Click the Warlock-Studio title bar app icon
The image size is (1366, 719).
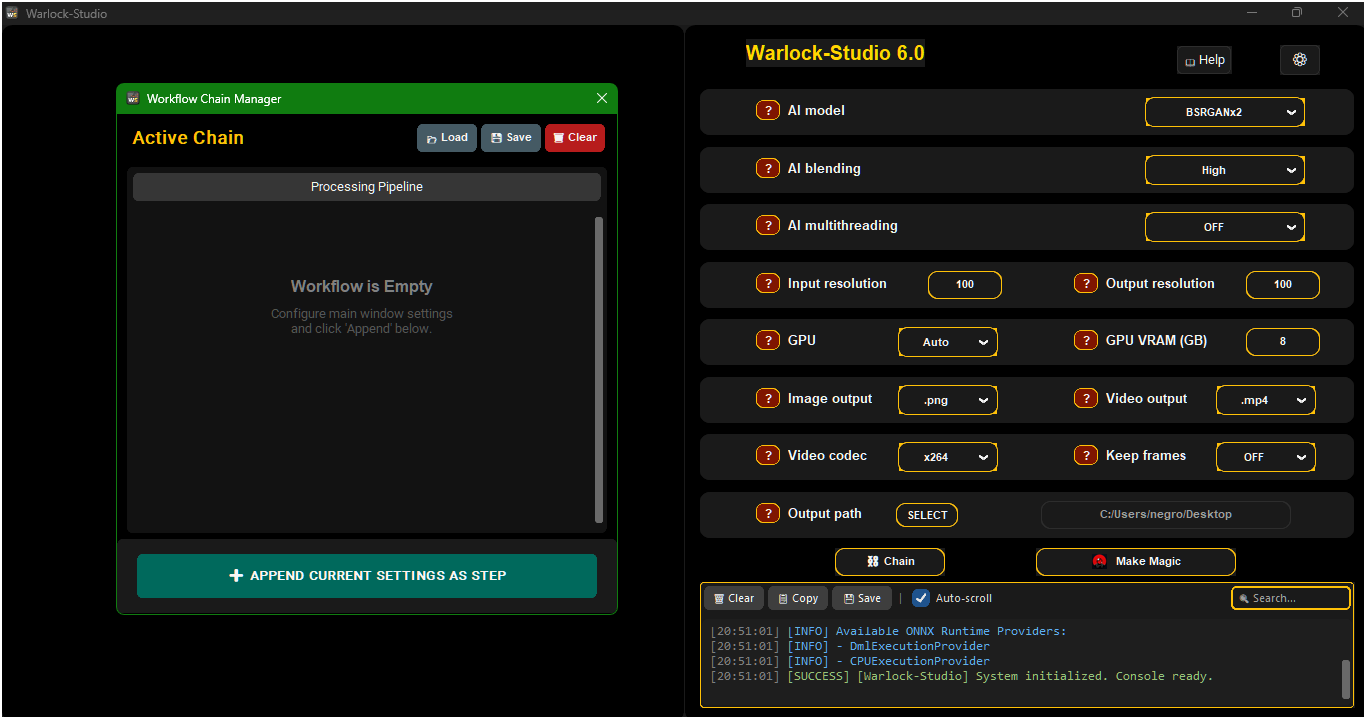coord(12,13)
